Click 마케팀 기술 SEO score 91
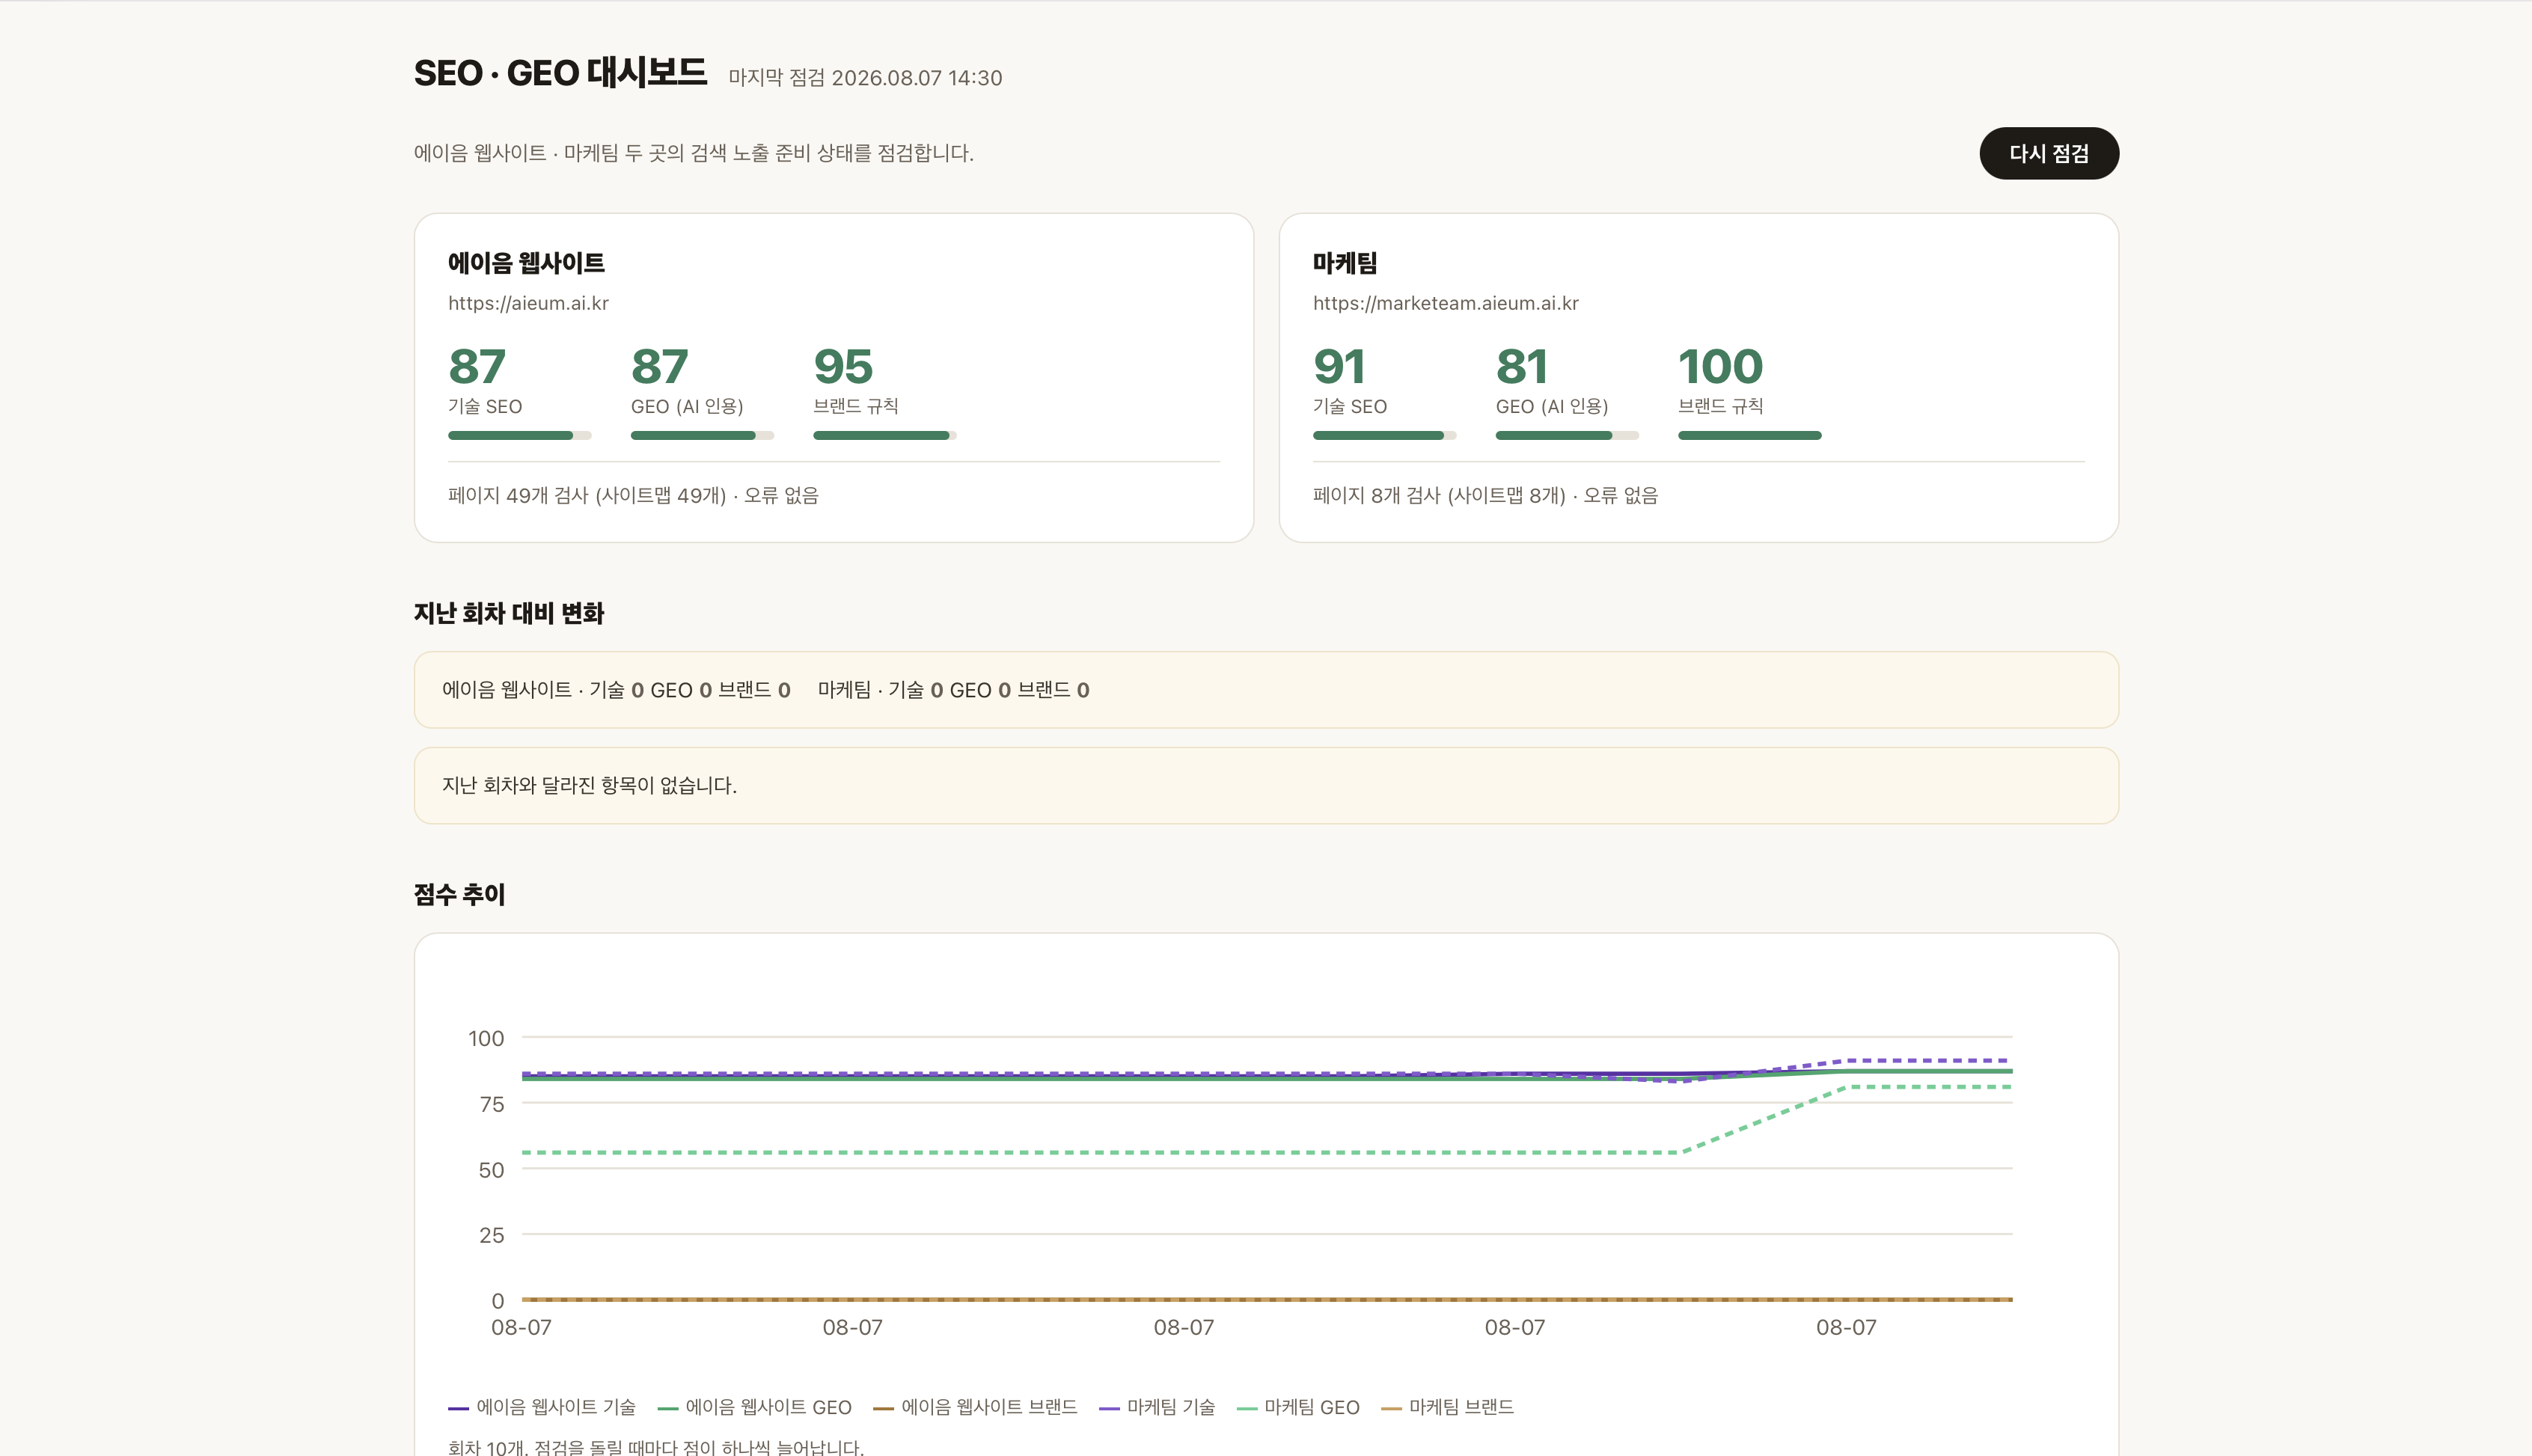 (x=1339, y=366)
